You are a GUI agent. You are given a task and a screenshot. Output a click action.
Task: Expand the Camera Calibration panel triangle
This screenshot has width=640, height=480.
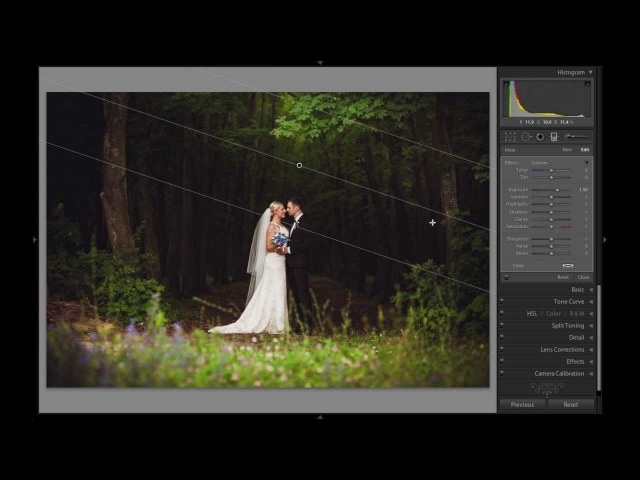pos(591,373)
